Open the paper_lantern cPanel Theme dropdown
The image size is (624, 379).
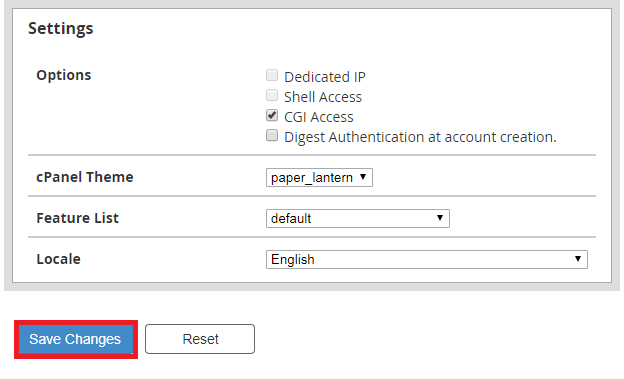point(319,178)
